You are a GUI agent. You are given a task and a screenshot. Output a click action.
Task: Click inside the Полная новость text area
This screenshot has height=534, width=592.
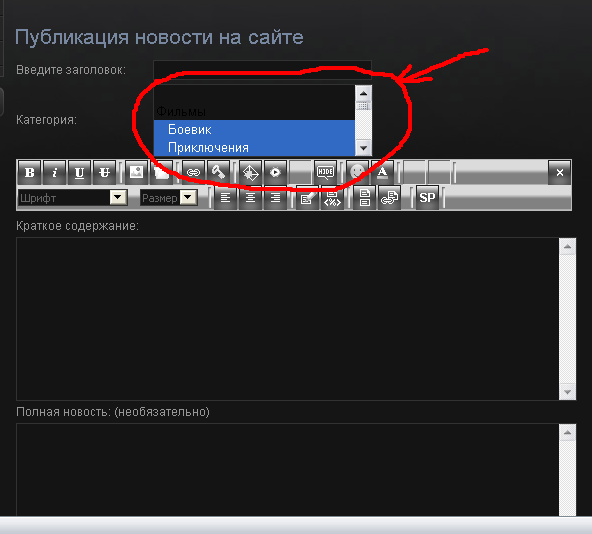[x=287, y=469]
